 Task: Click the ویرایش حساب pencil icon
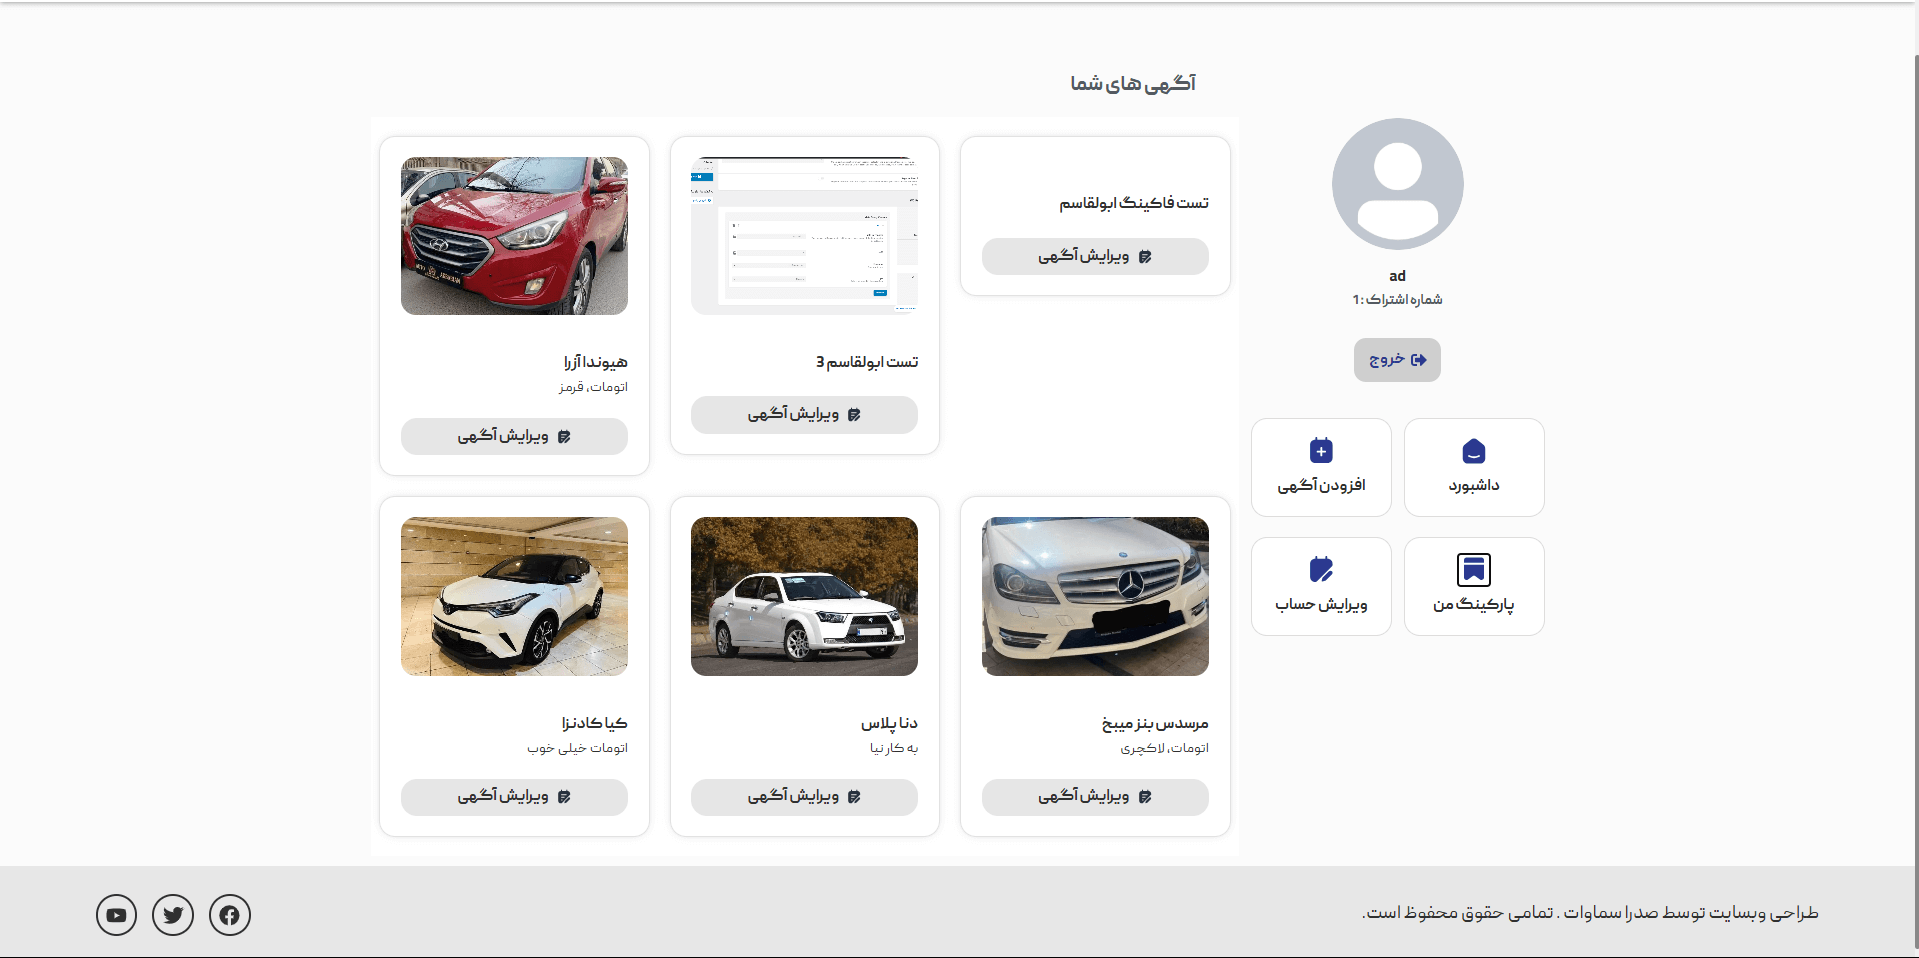1321,570
